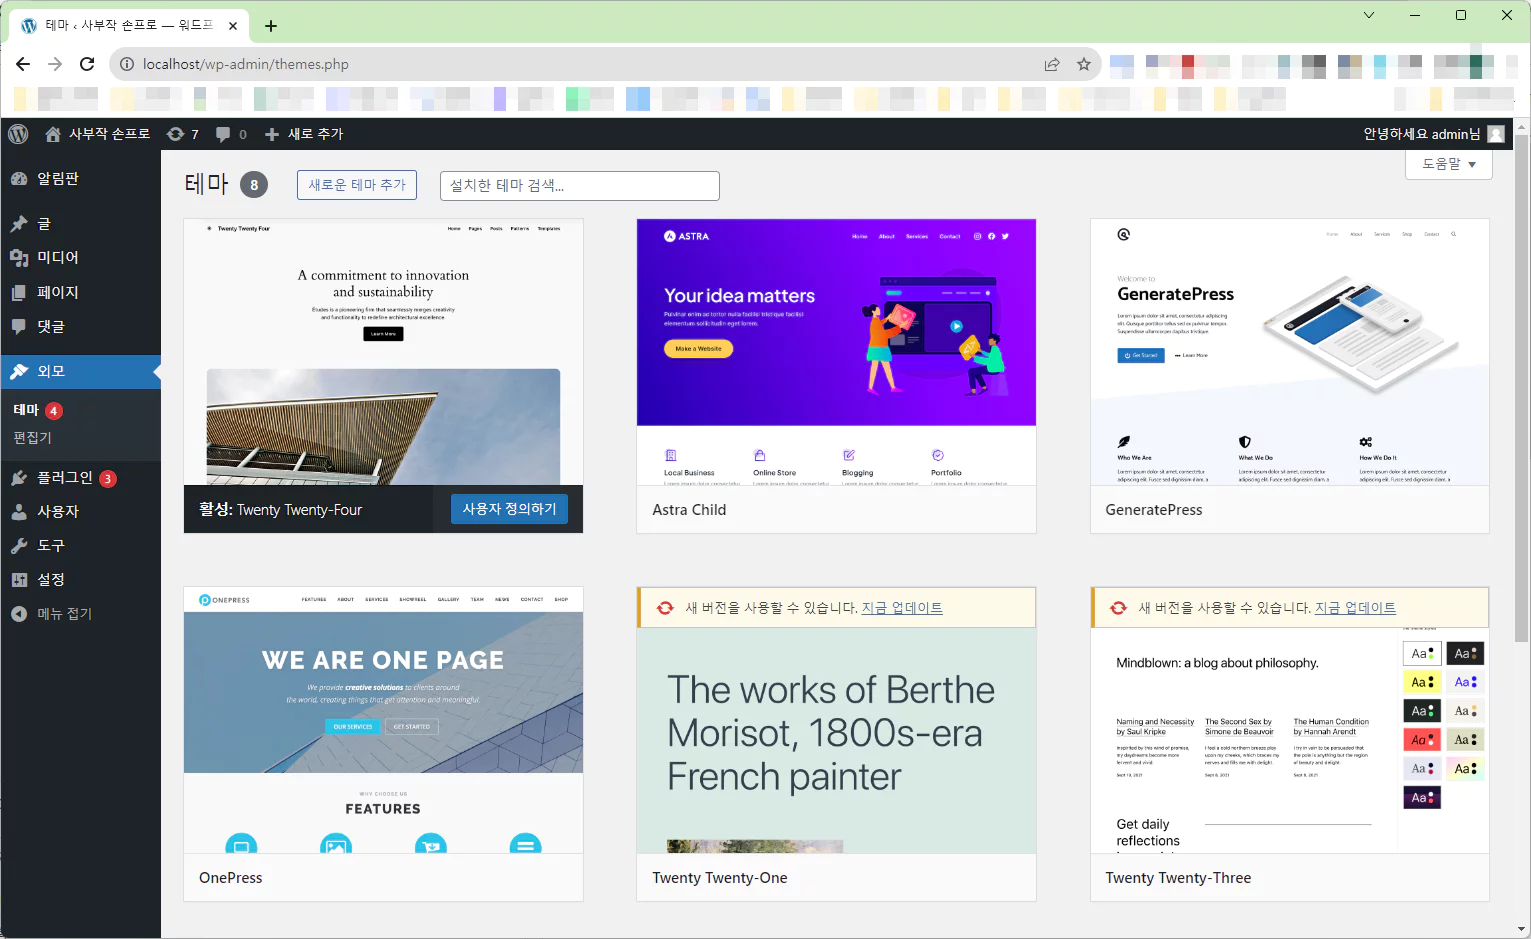Open 댓글 comments menu
This screenshot has width=1531, height=939.
pyautogui.click(x=80, y=326)
